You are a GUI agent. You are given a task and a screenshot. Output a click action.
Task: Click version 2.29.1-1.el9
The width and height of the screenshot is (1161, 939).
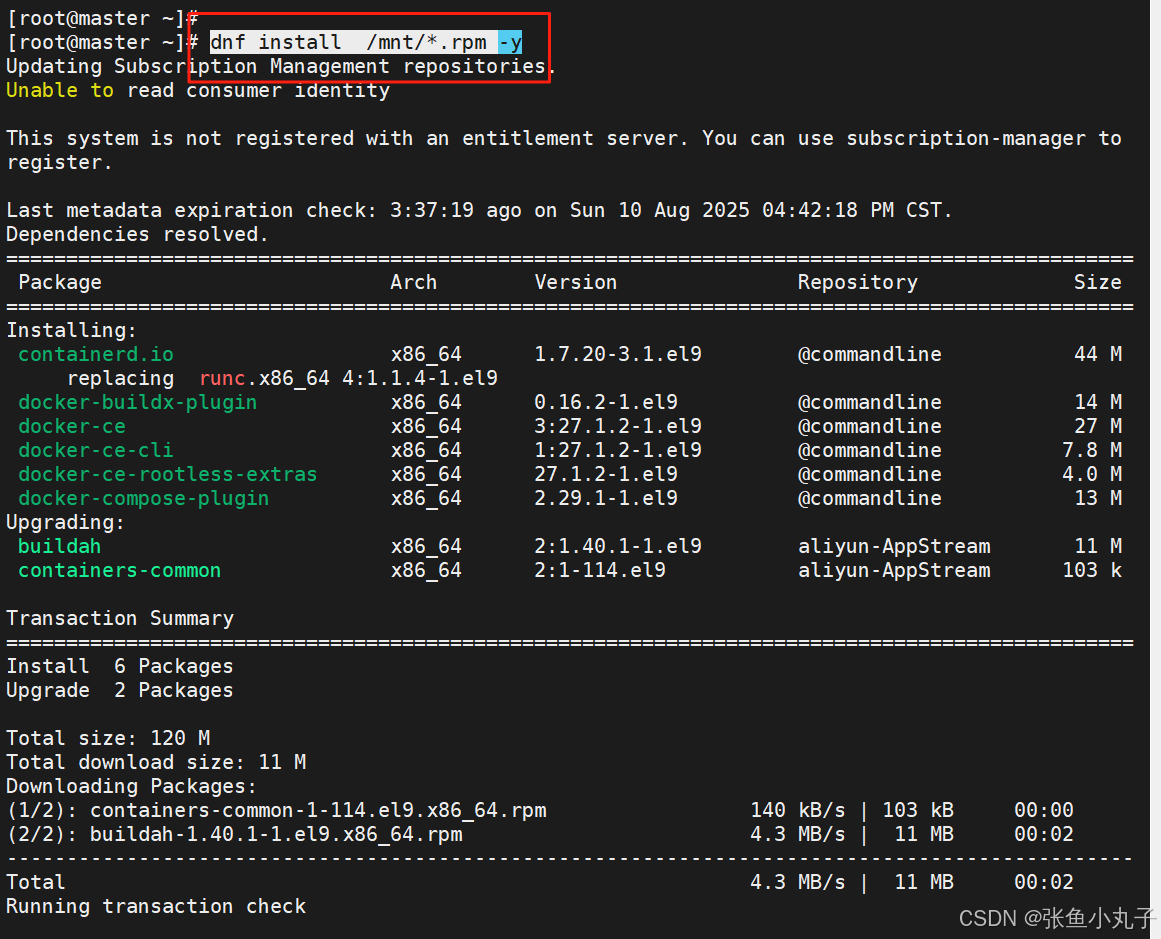pyautogui.click(x=606, y=498)
